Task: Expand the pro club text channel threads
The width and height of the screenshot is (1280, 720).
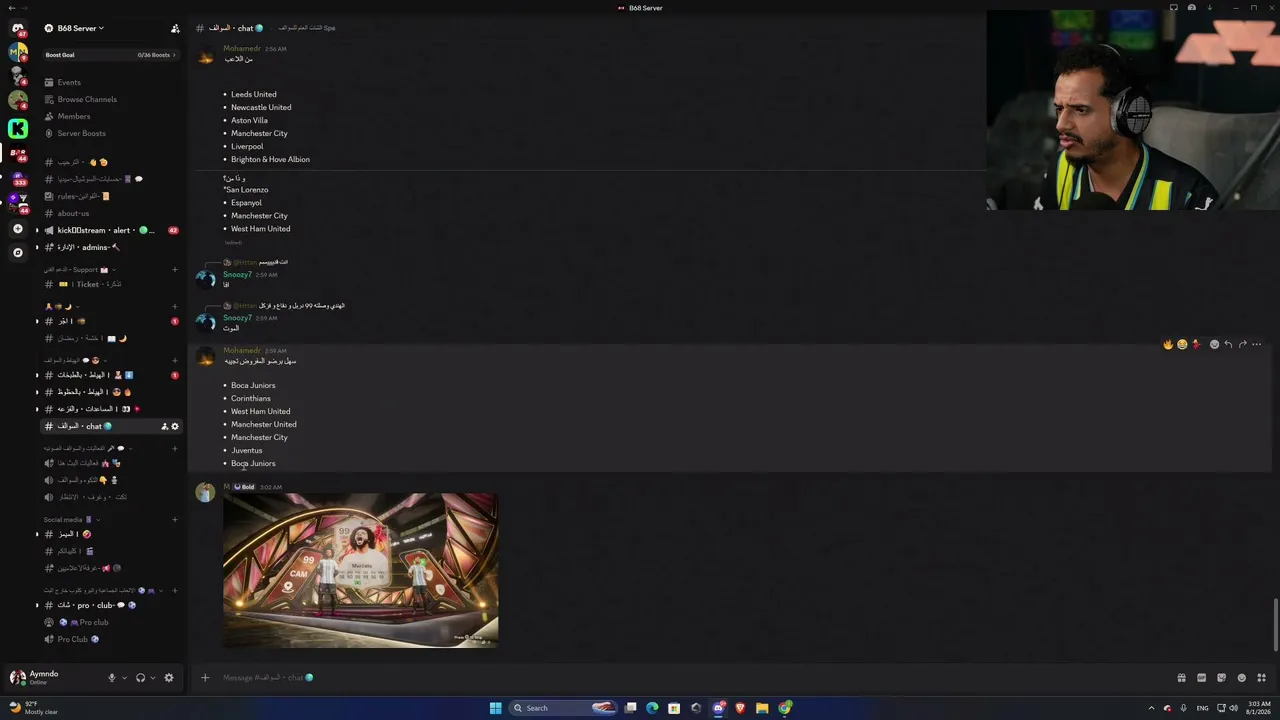Action: 37,605
